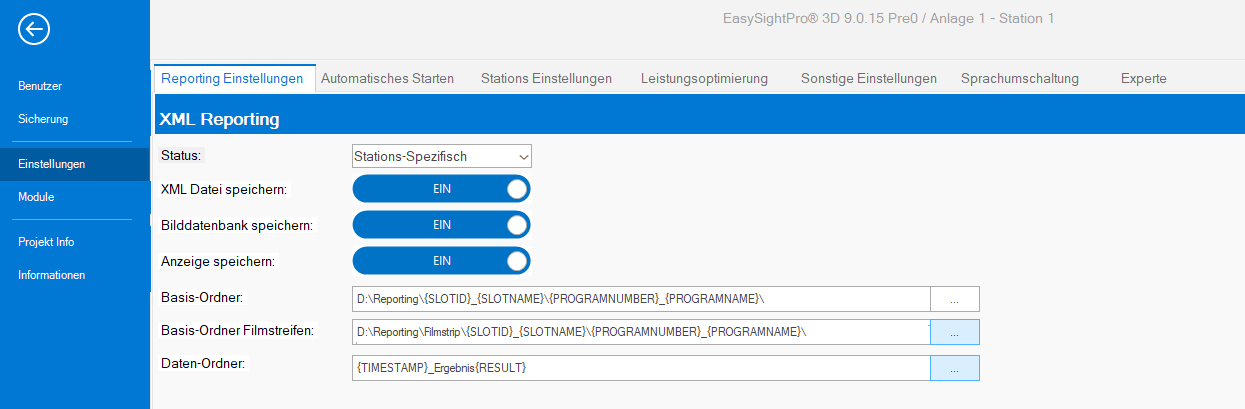Open the Status dropdown Stations-Spezifisch
Image resolution: width=1245 pixels, height=409 pixels.
coord(441,156)
